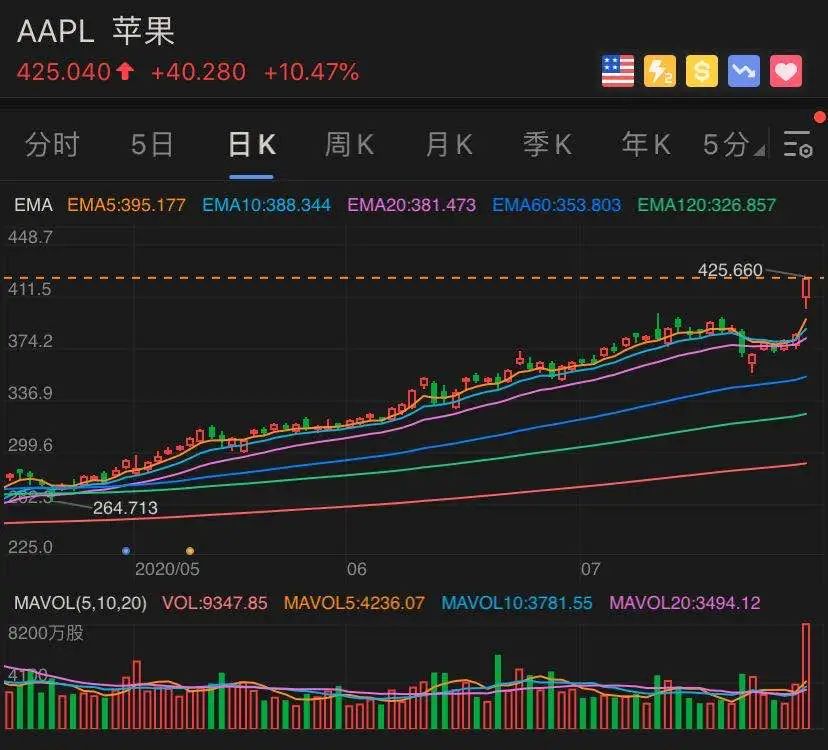Click the 06 month axis label
828x750 pixels.
(x=356, y=569)
